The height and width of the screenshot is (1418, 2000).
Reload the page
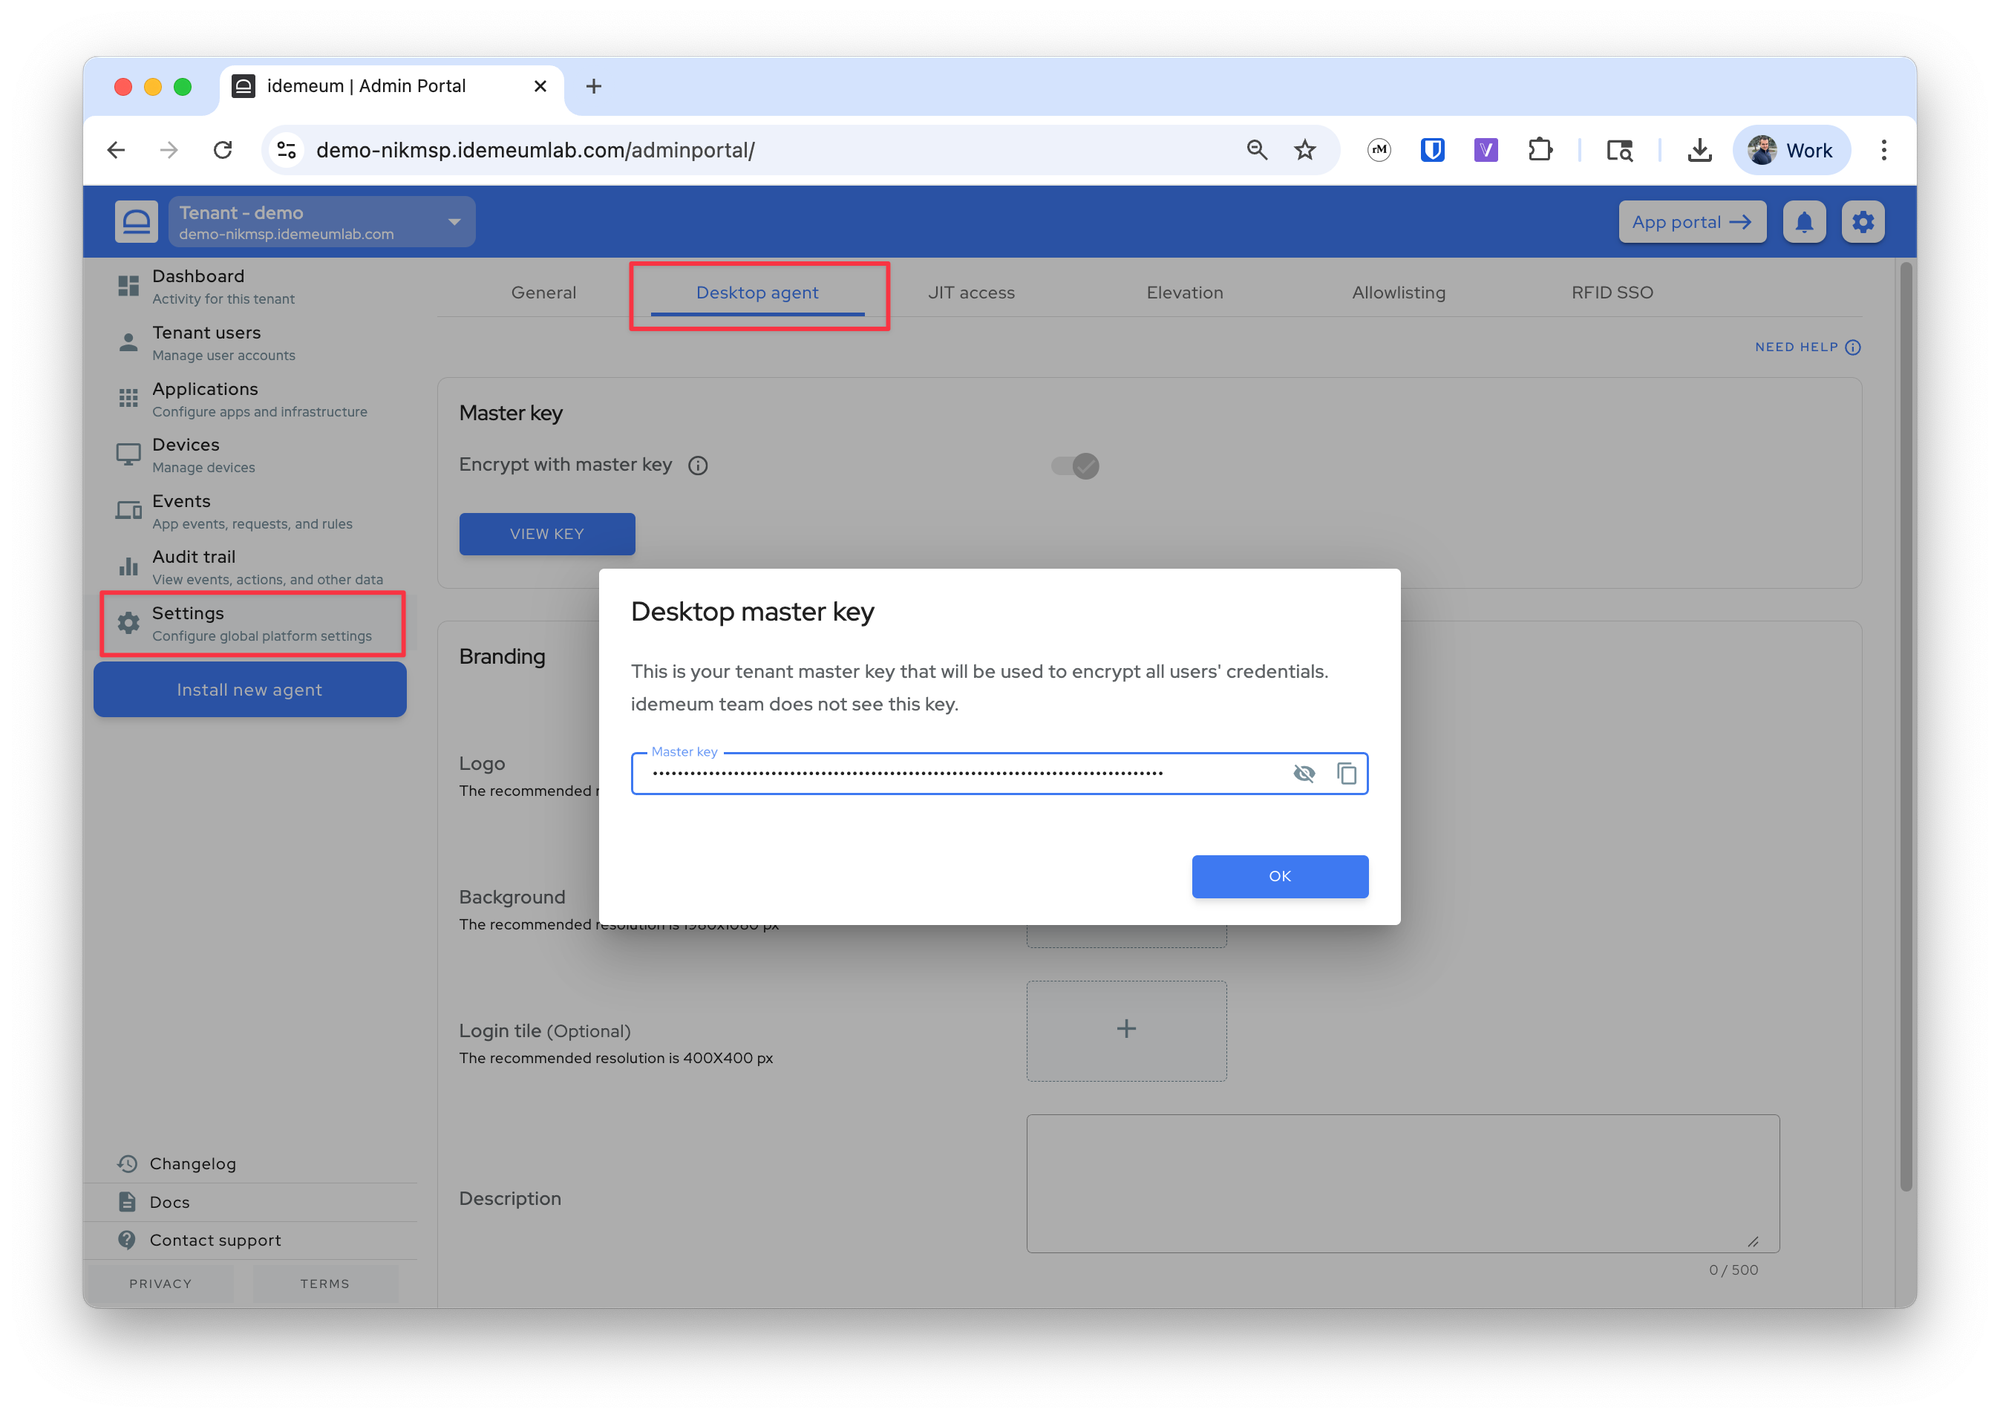tap(223, 150)
